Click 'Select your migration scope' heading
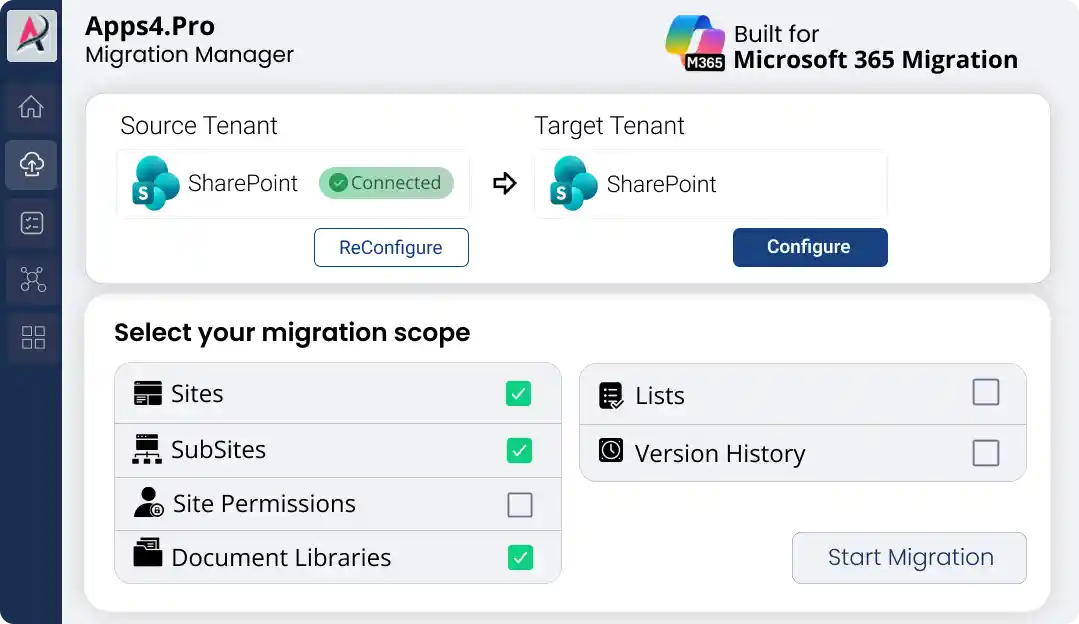 [x=292, y=333]
